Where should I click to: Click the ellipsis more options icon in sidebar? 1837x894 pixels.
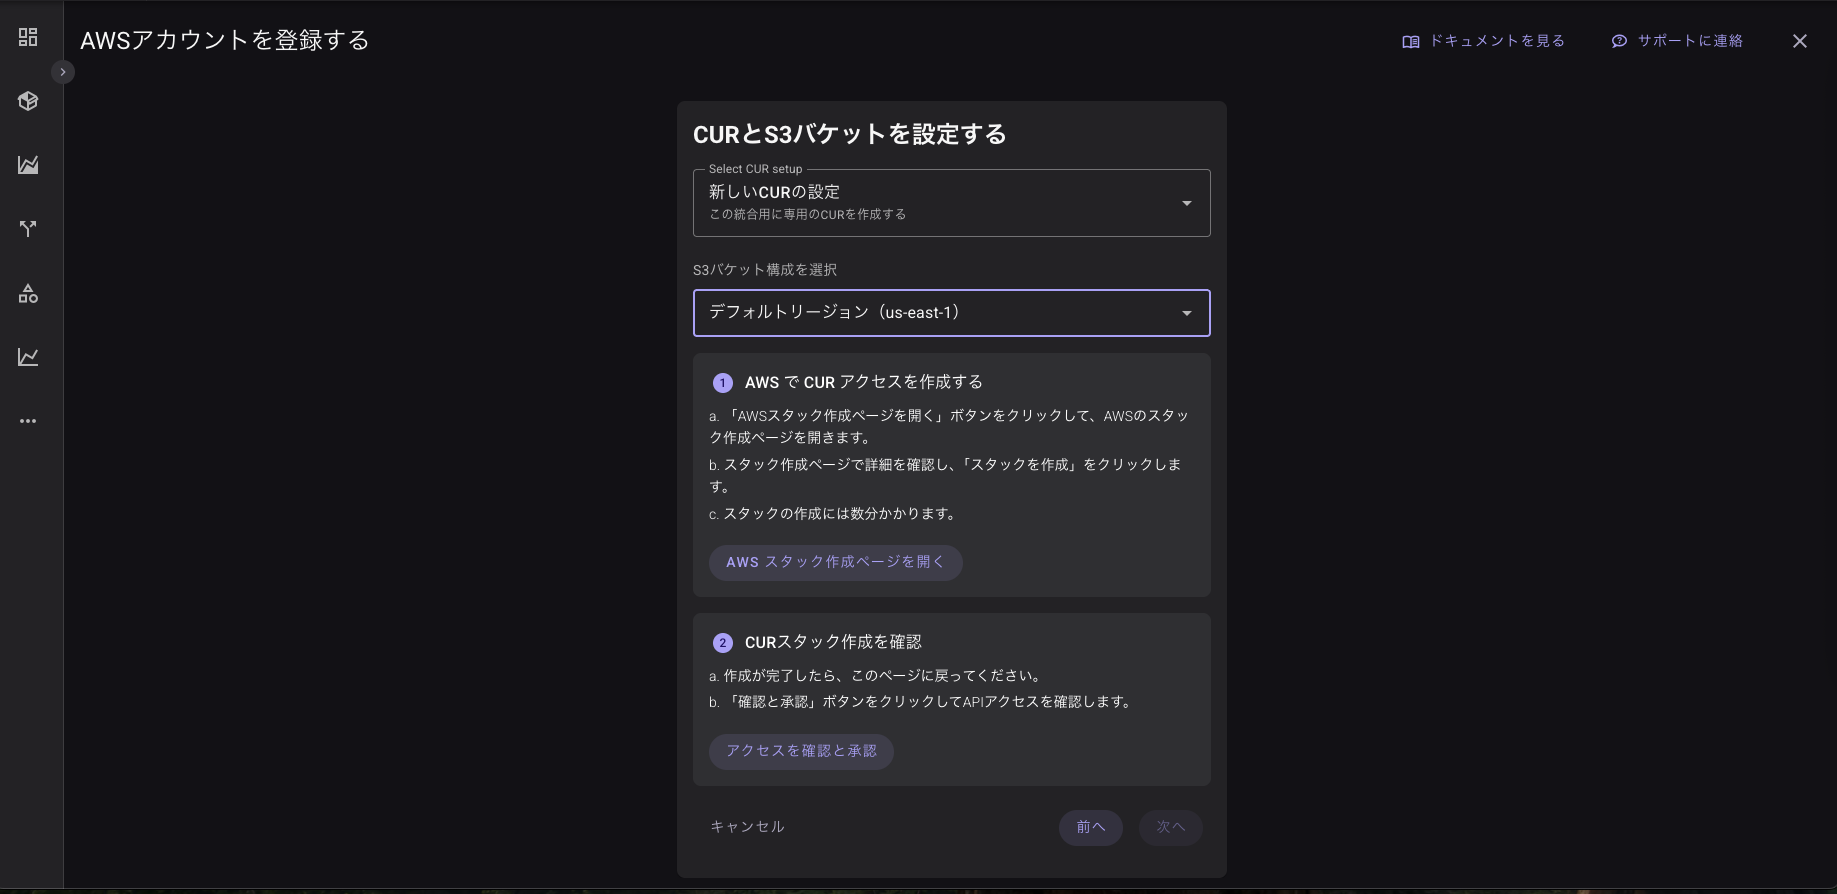pos(27,420)
